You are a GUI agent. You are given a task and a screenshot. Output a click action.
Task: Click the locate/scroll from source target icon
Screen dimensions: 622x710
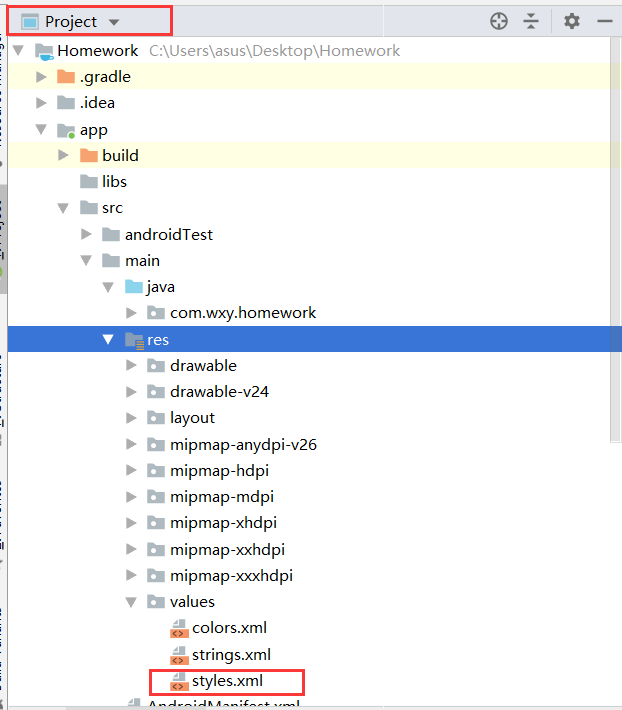tap(499, 21)
